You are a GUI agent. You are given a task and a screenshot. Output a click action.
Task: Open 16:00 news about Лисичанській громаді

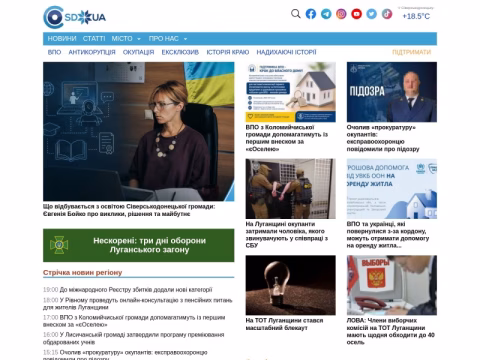[x=133, y=338]
